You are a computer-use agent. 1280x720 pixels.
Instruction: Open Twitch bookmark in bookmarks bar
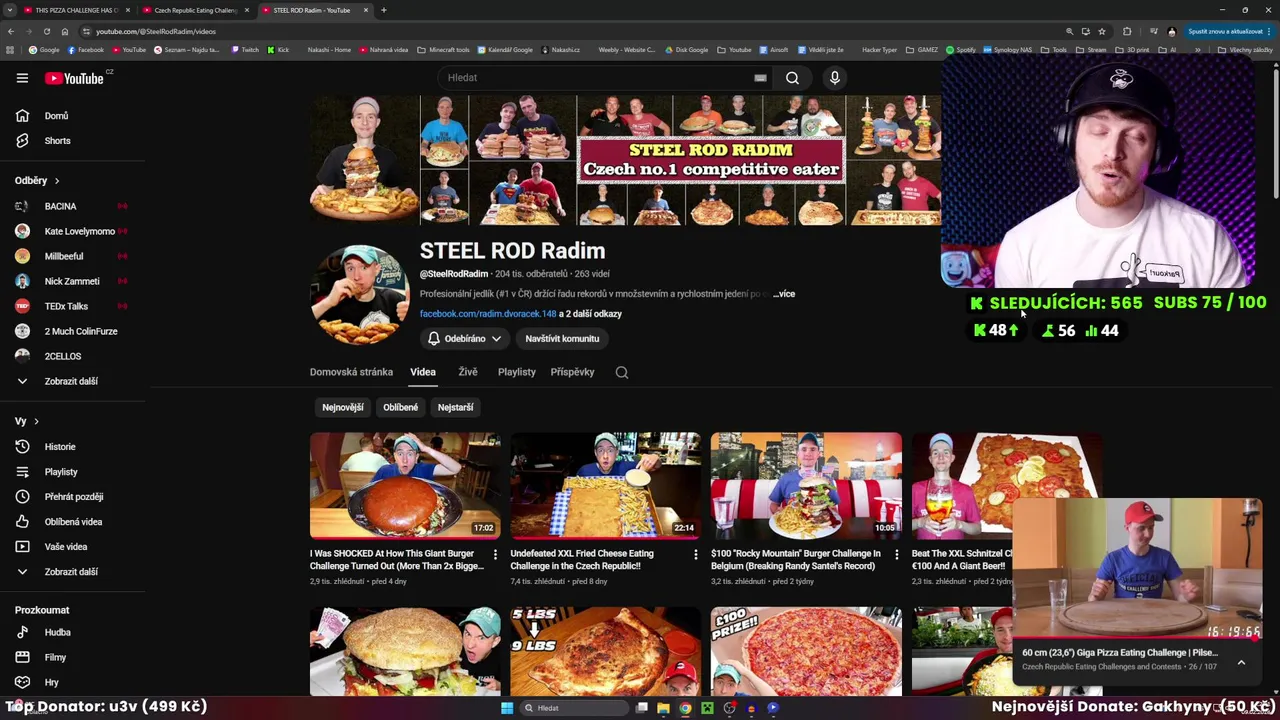pos(245,50)
